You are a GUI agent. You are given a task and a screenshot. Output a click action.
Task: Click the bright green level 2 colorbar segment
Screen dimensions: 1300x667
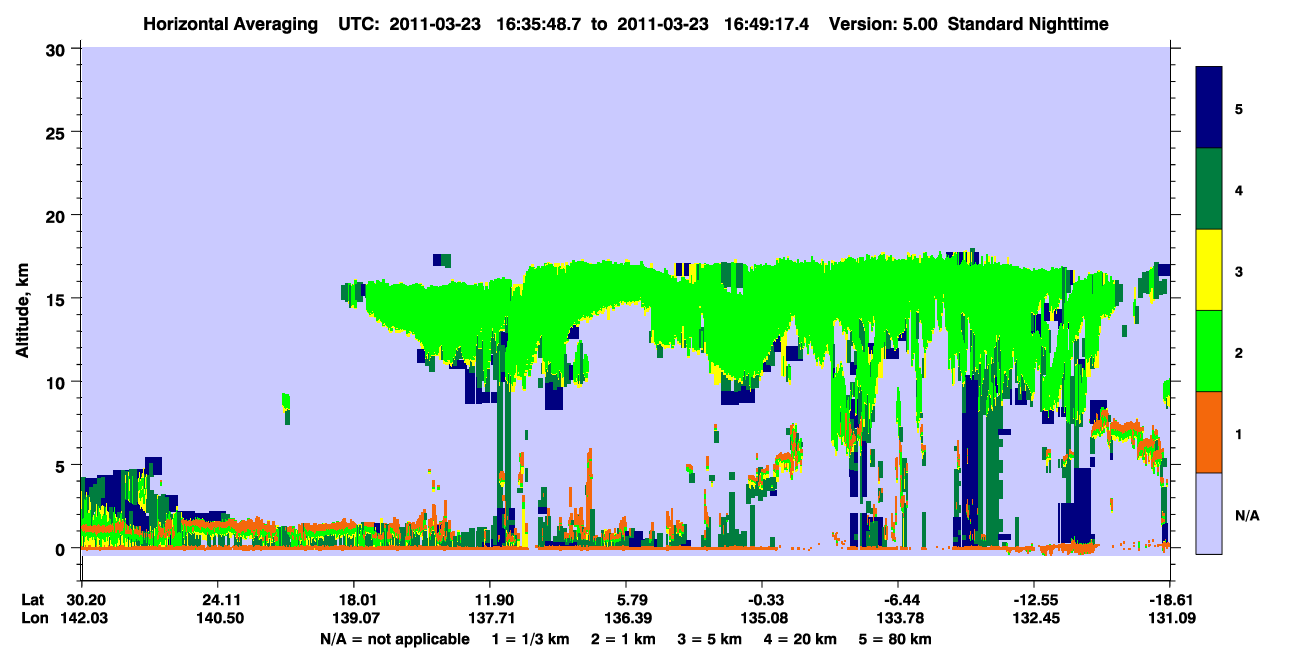(1209, 351)
